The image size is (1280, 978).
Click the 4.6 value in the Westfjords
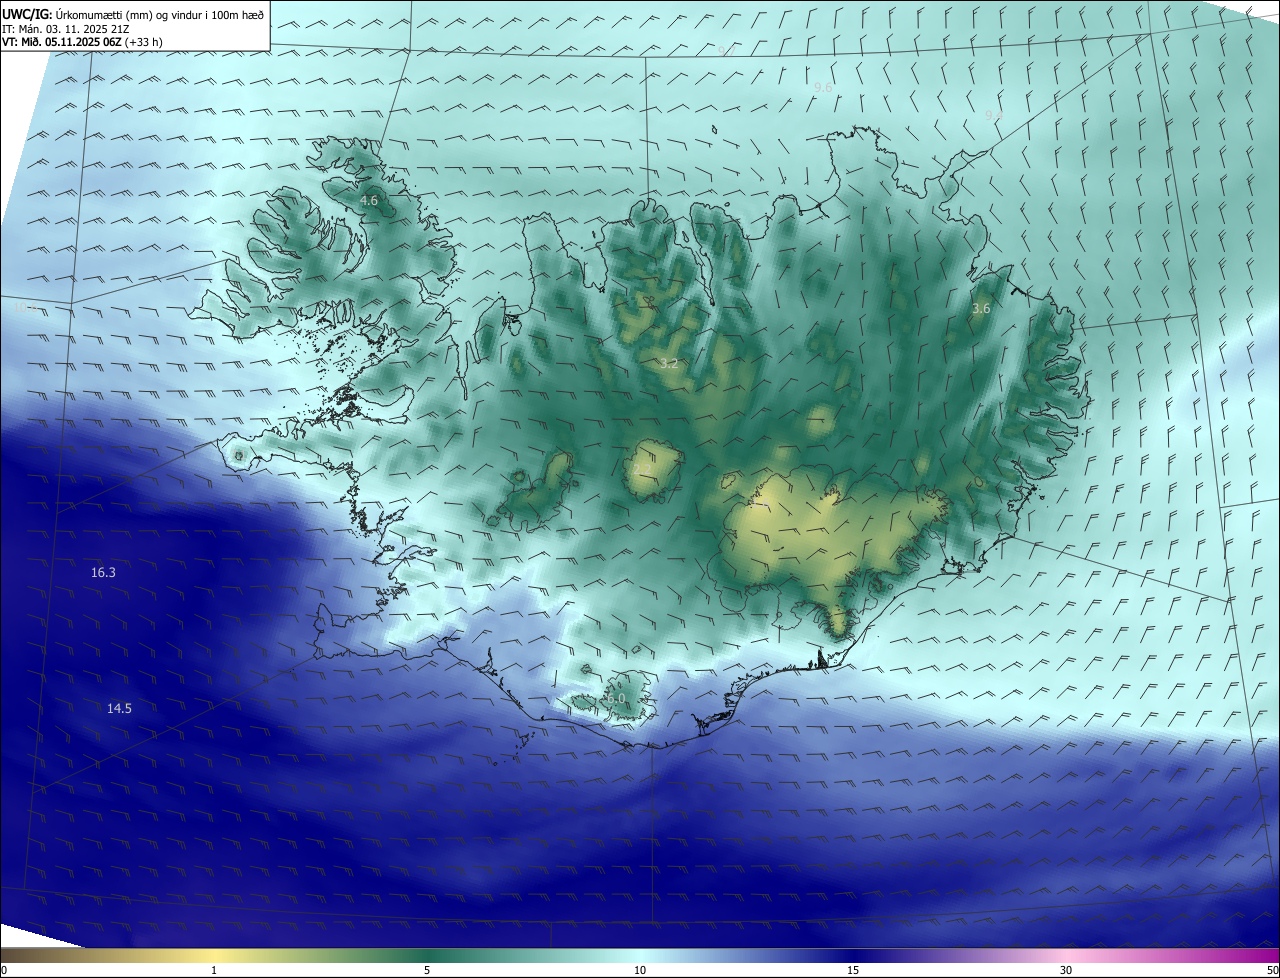pyautogui.click(x=369, y=201)
